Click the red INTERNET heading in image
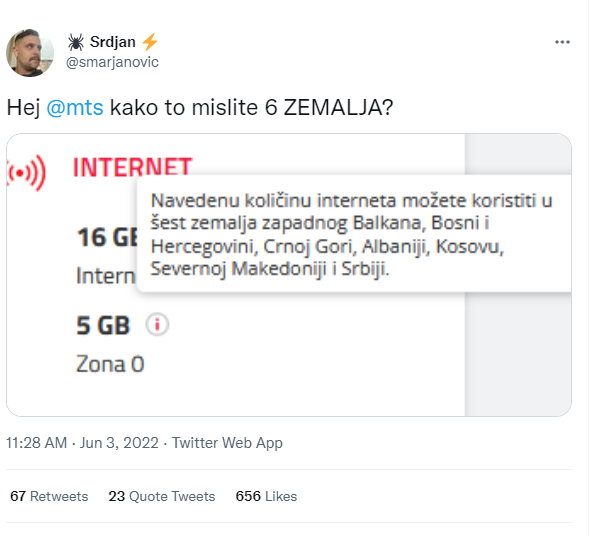 tap(131, 167)
